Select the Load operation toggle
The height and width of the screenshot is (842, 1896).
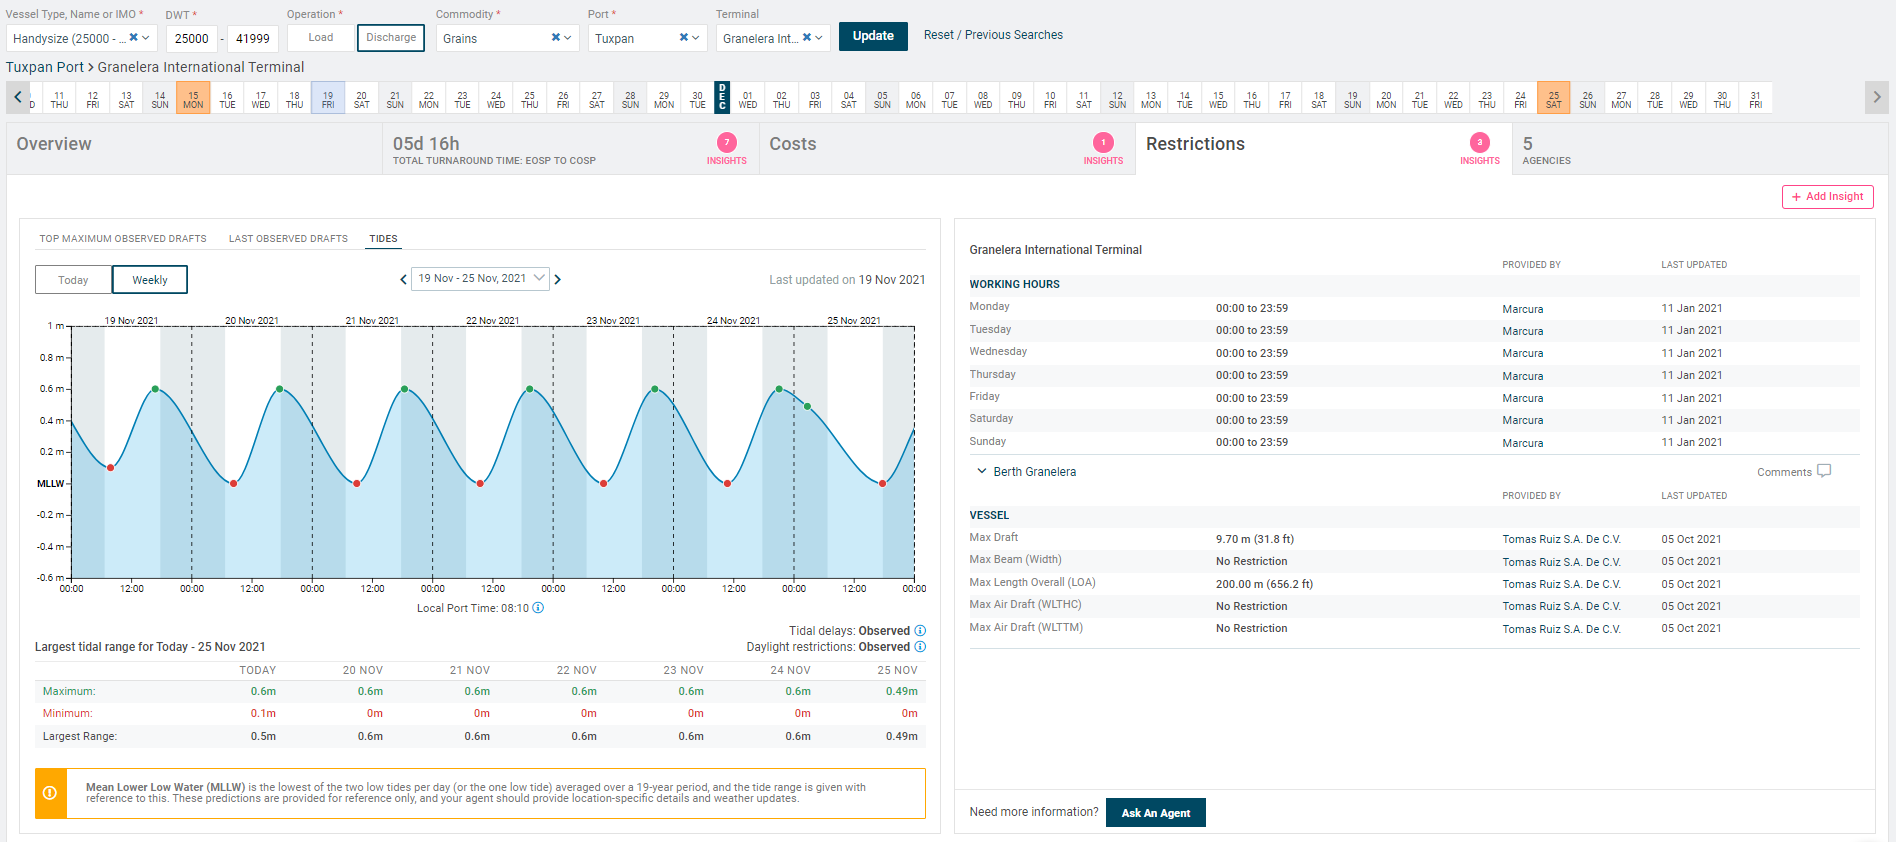[x=321, y=38]
